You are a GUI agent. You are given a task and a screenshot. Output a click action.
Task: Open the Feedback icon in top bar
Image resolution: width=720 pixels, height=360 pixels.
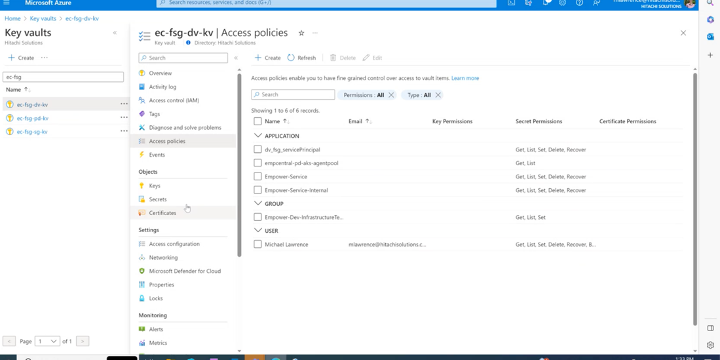pyautogui.click(x=596, y=3)
